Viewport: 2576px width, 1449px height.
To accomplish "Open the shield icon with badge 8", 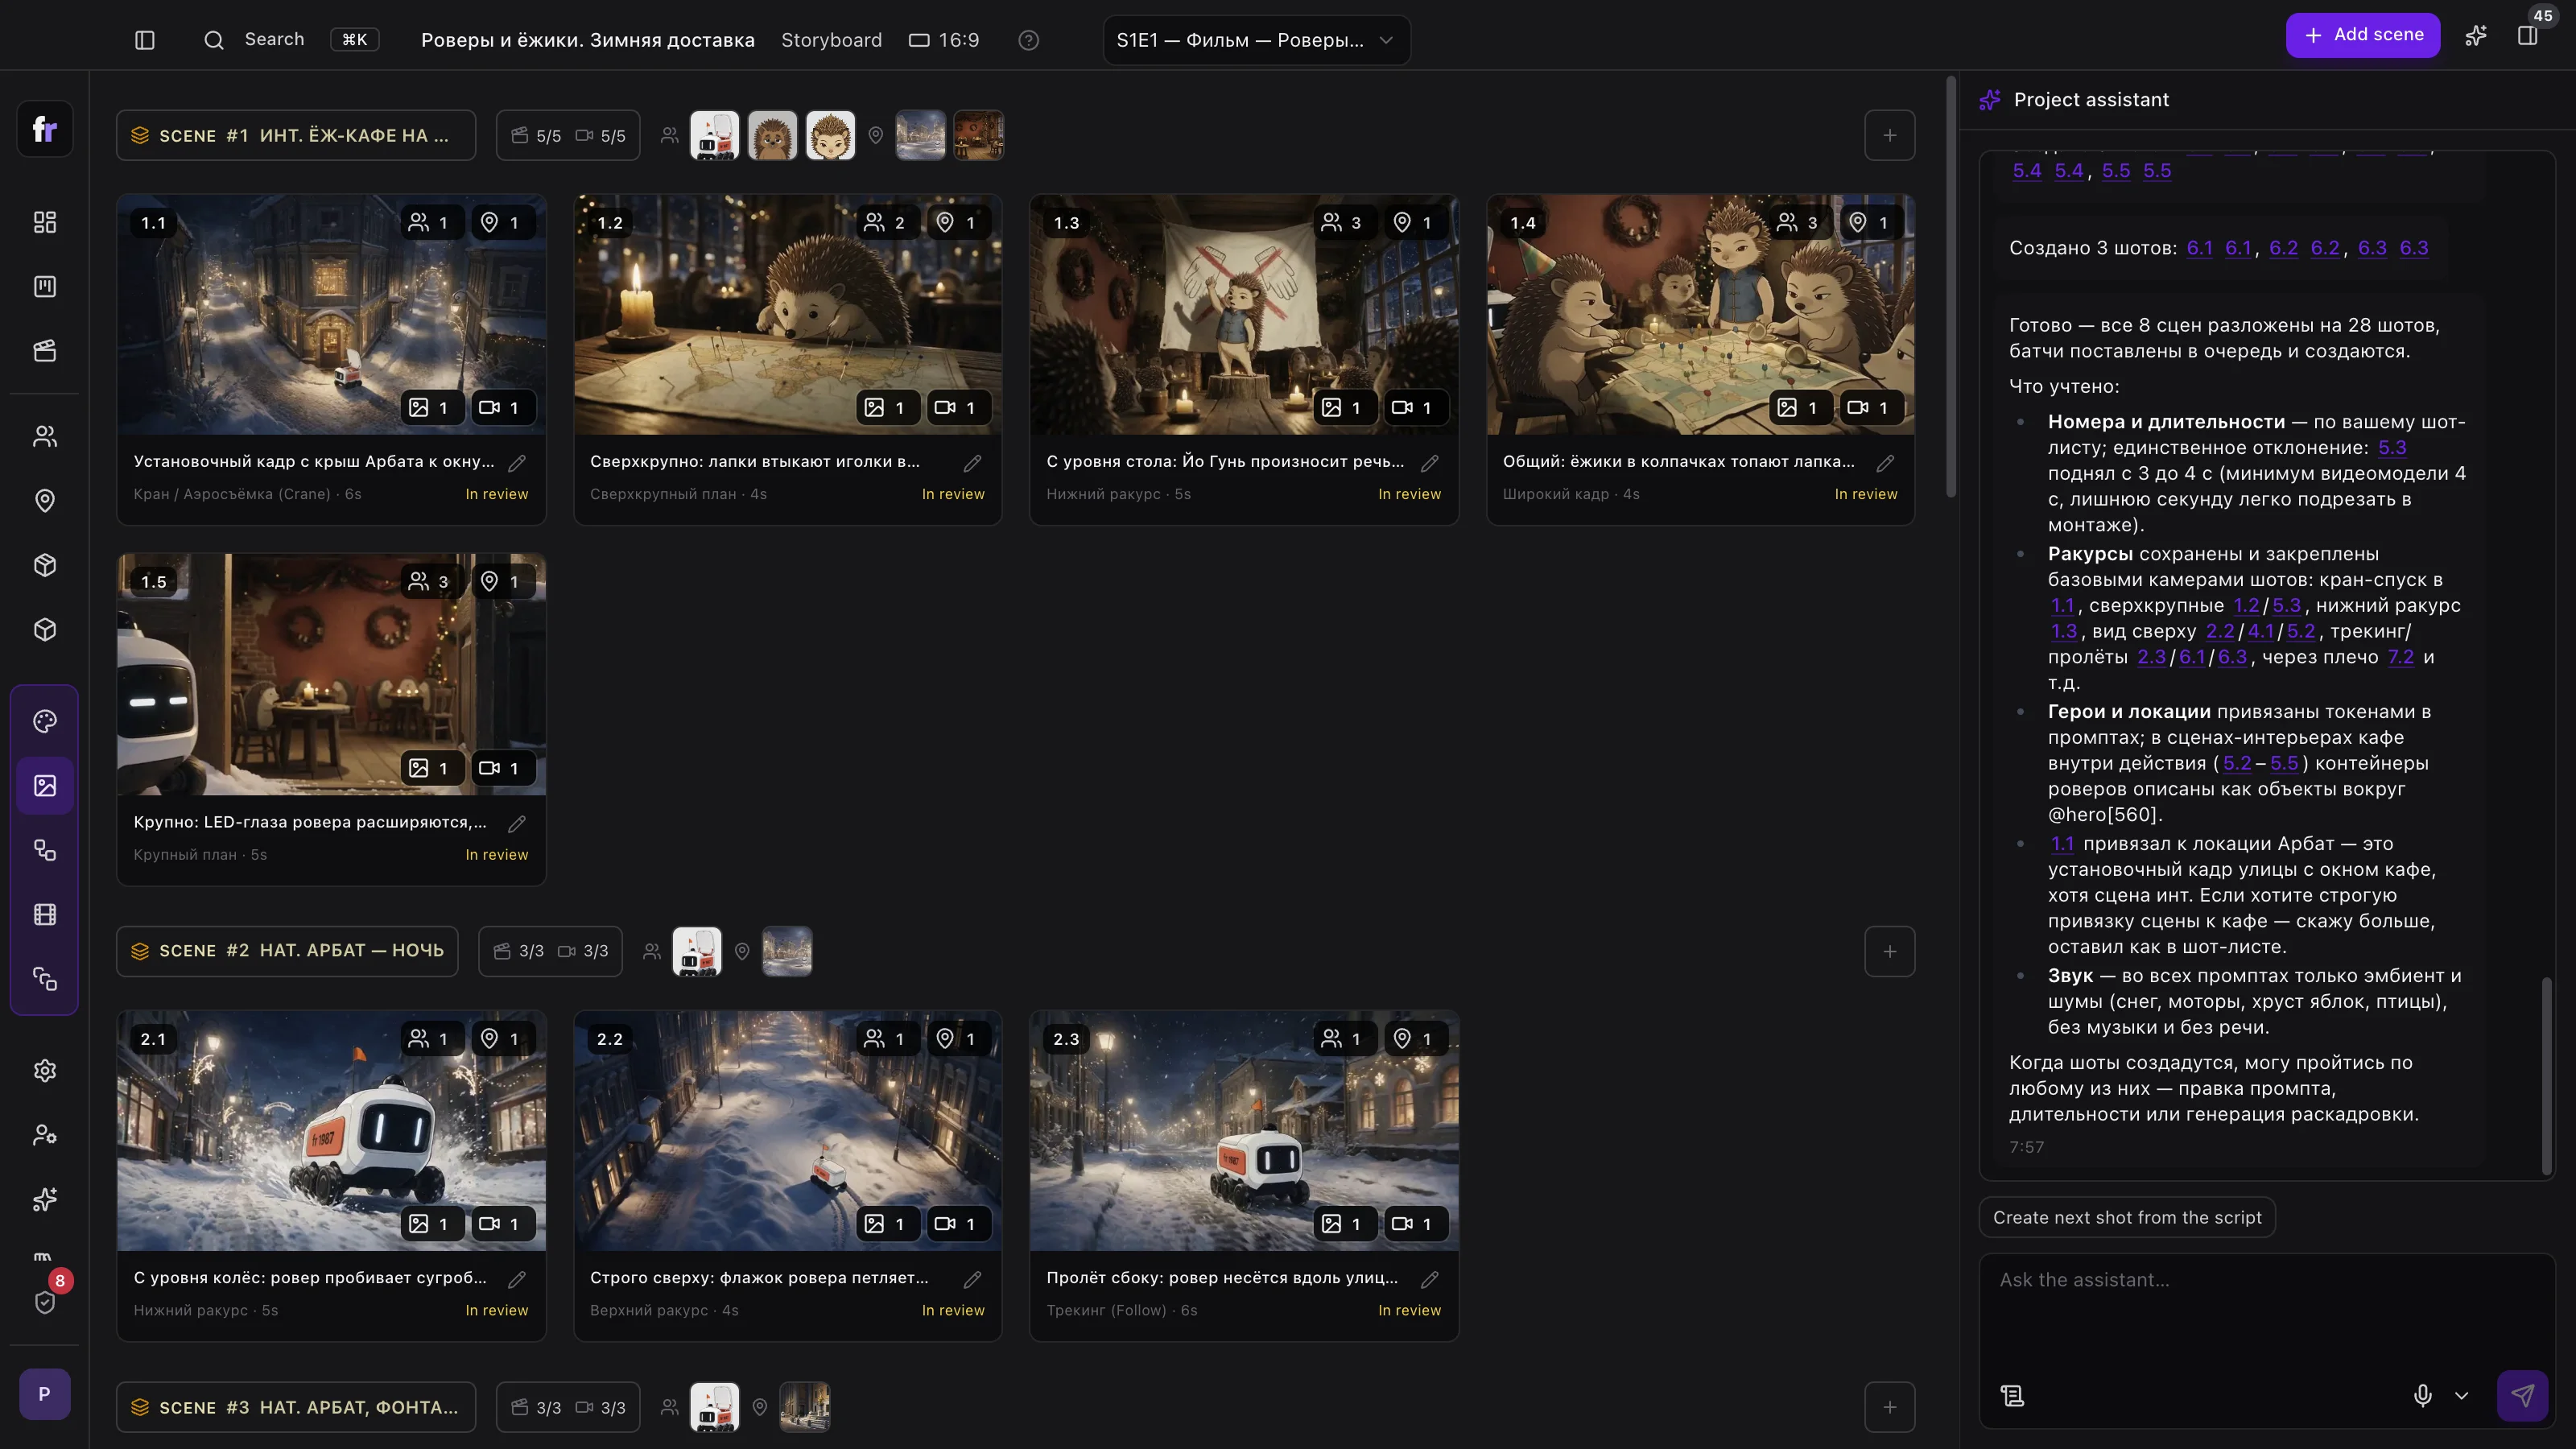I will (45, 1301).
